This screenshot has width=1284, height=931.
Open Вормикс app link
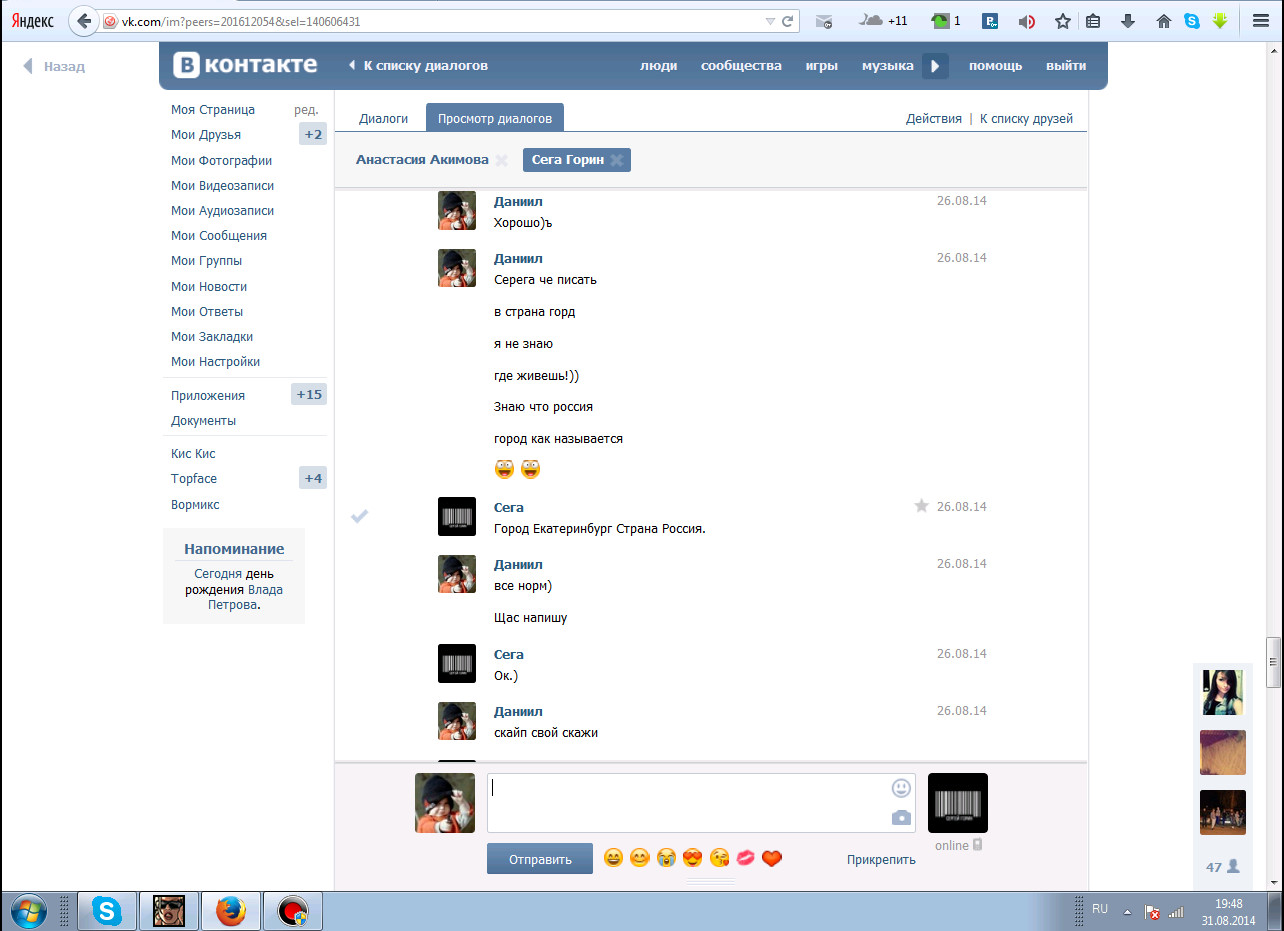pos(195,504)
